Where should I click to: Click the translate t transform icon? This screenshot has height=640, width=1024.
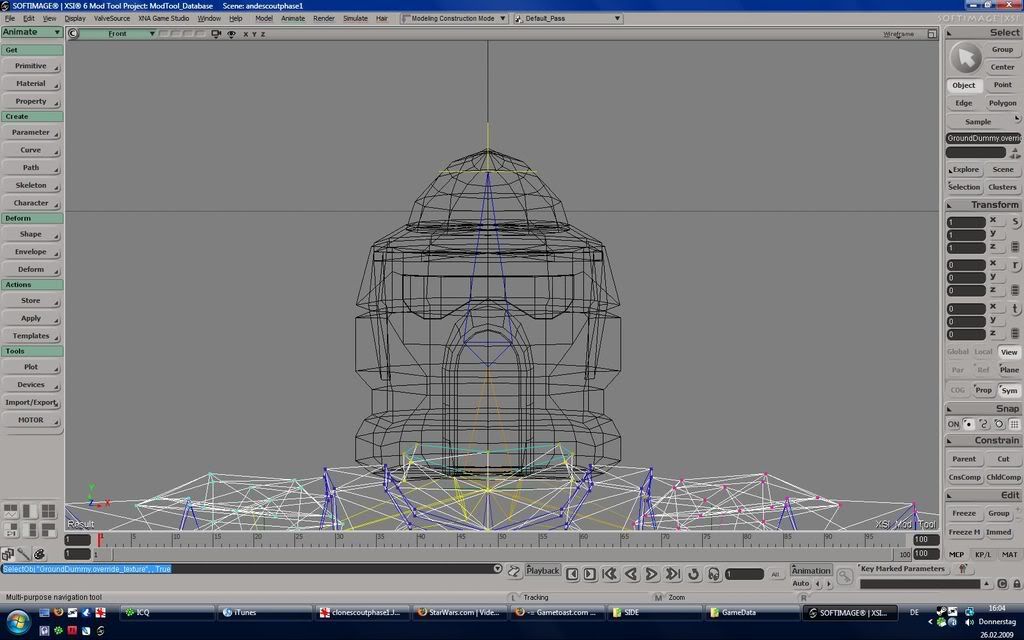(1015, 308)
